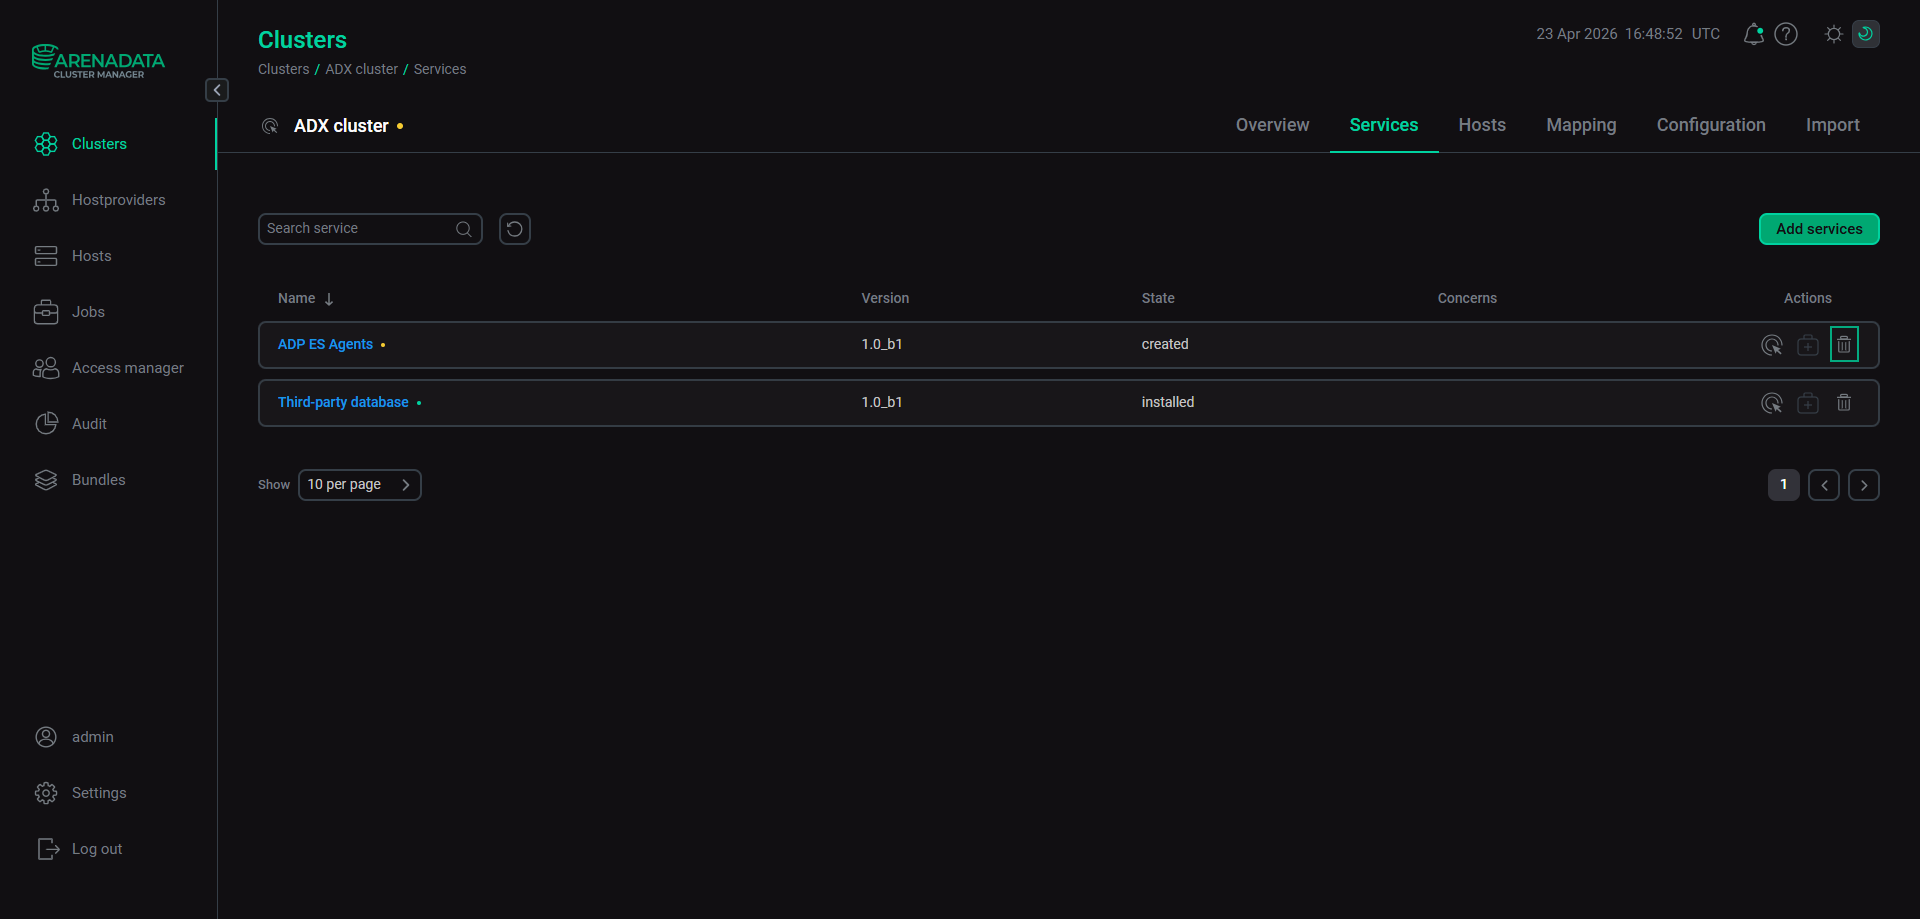The height and width of the screenshot is (919, 1920).
Task: Click the Actions column header
Action: 1808,299
